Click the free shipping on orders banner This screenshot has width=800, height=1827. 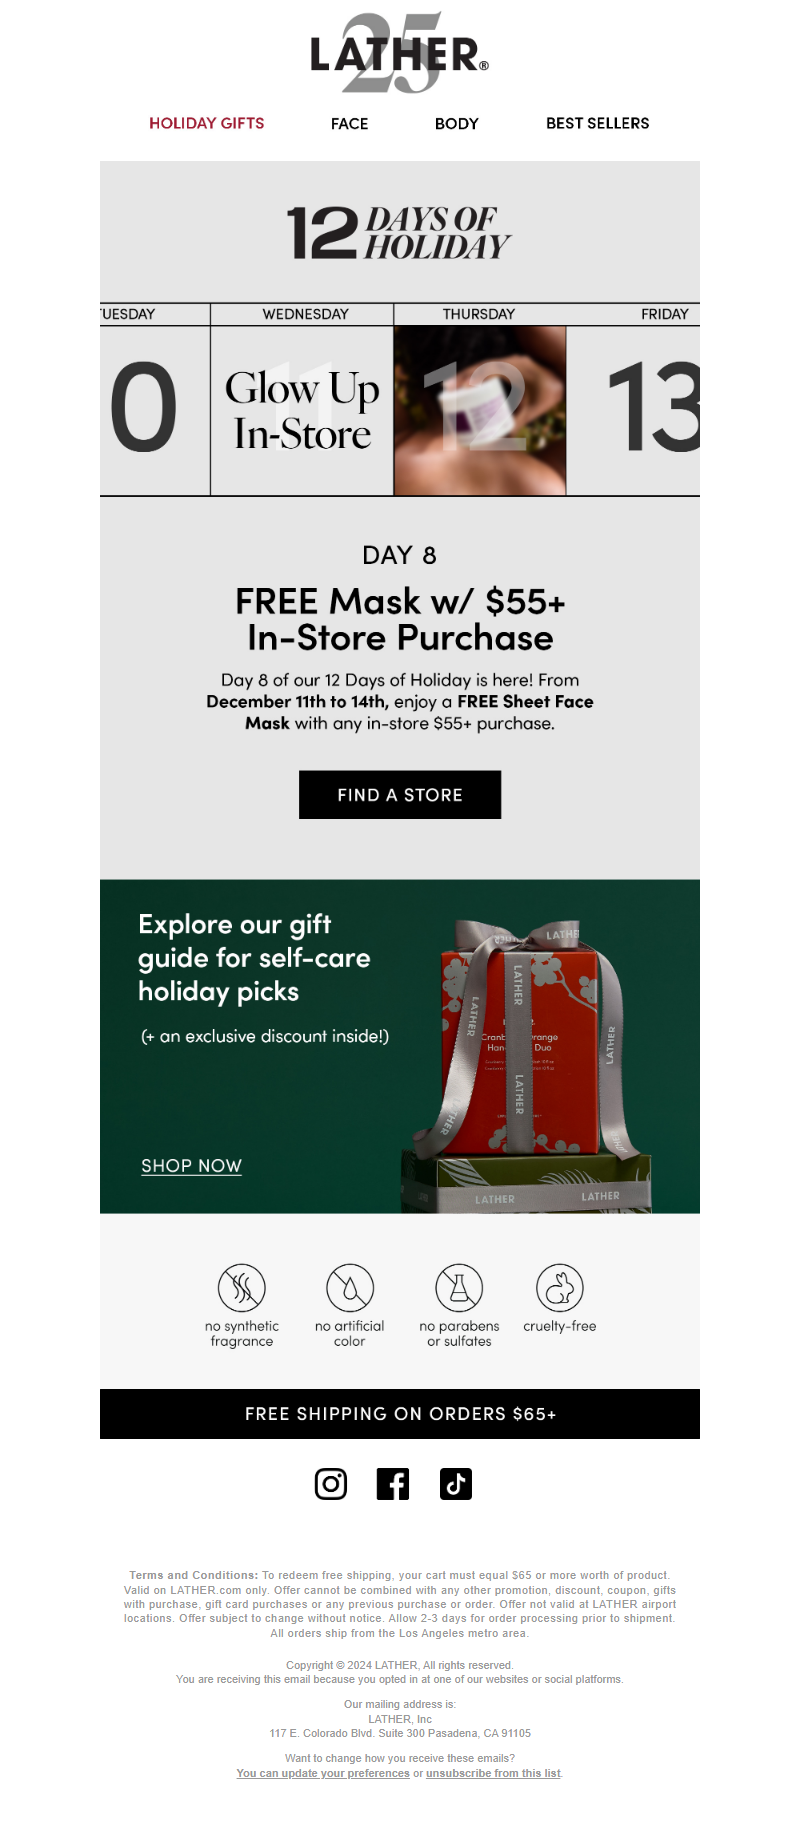tap(400, 1414)
